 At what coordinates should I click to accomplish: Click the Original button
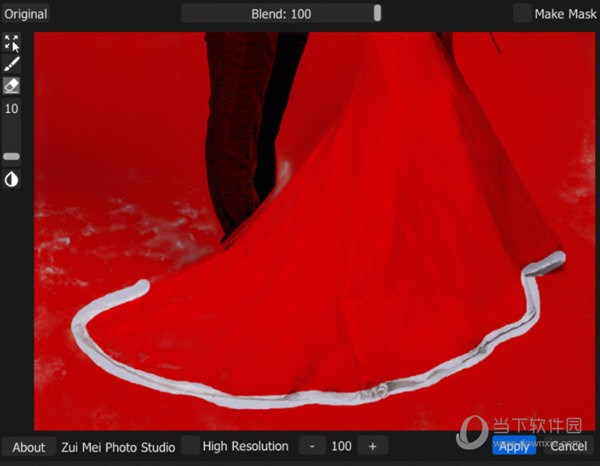pos(26,14)
